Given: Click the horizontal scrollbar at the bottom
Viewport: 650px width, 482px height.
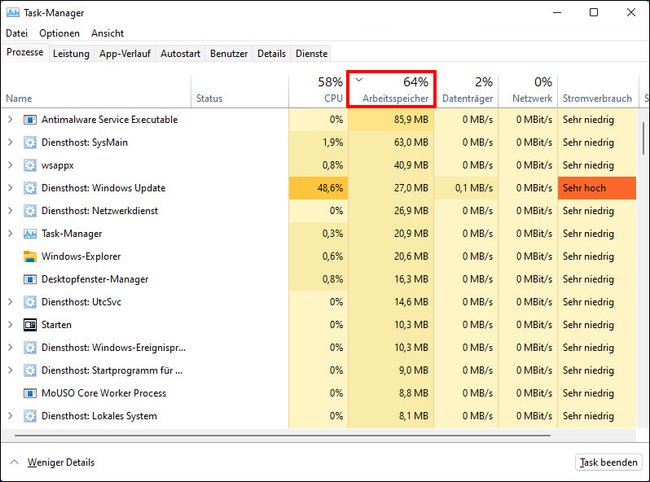Looking at the screenshot, I should point(283,436).
